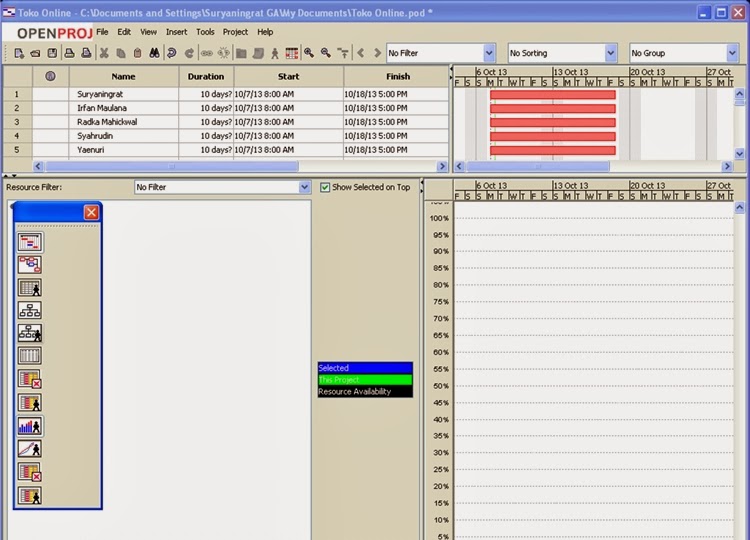750x540 pixels.
Task: Open the Tools menu
Action: pyautogui.click(x=205, y=32)
